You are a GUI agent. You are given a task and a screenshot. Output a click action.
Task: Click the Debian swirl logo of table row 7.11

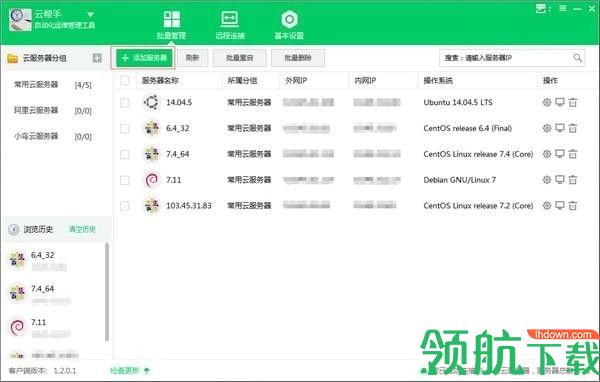click(x=152, y=180)
